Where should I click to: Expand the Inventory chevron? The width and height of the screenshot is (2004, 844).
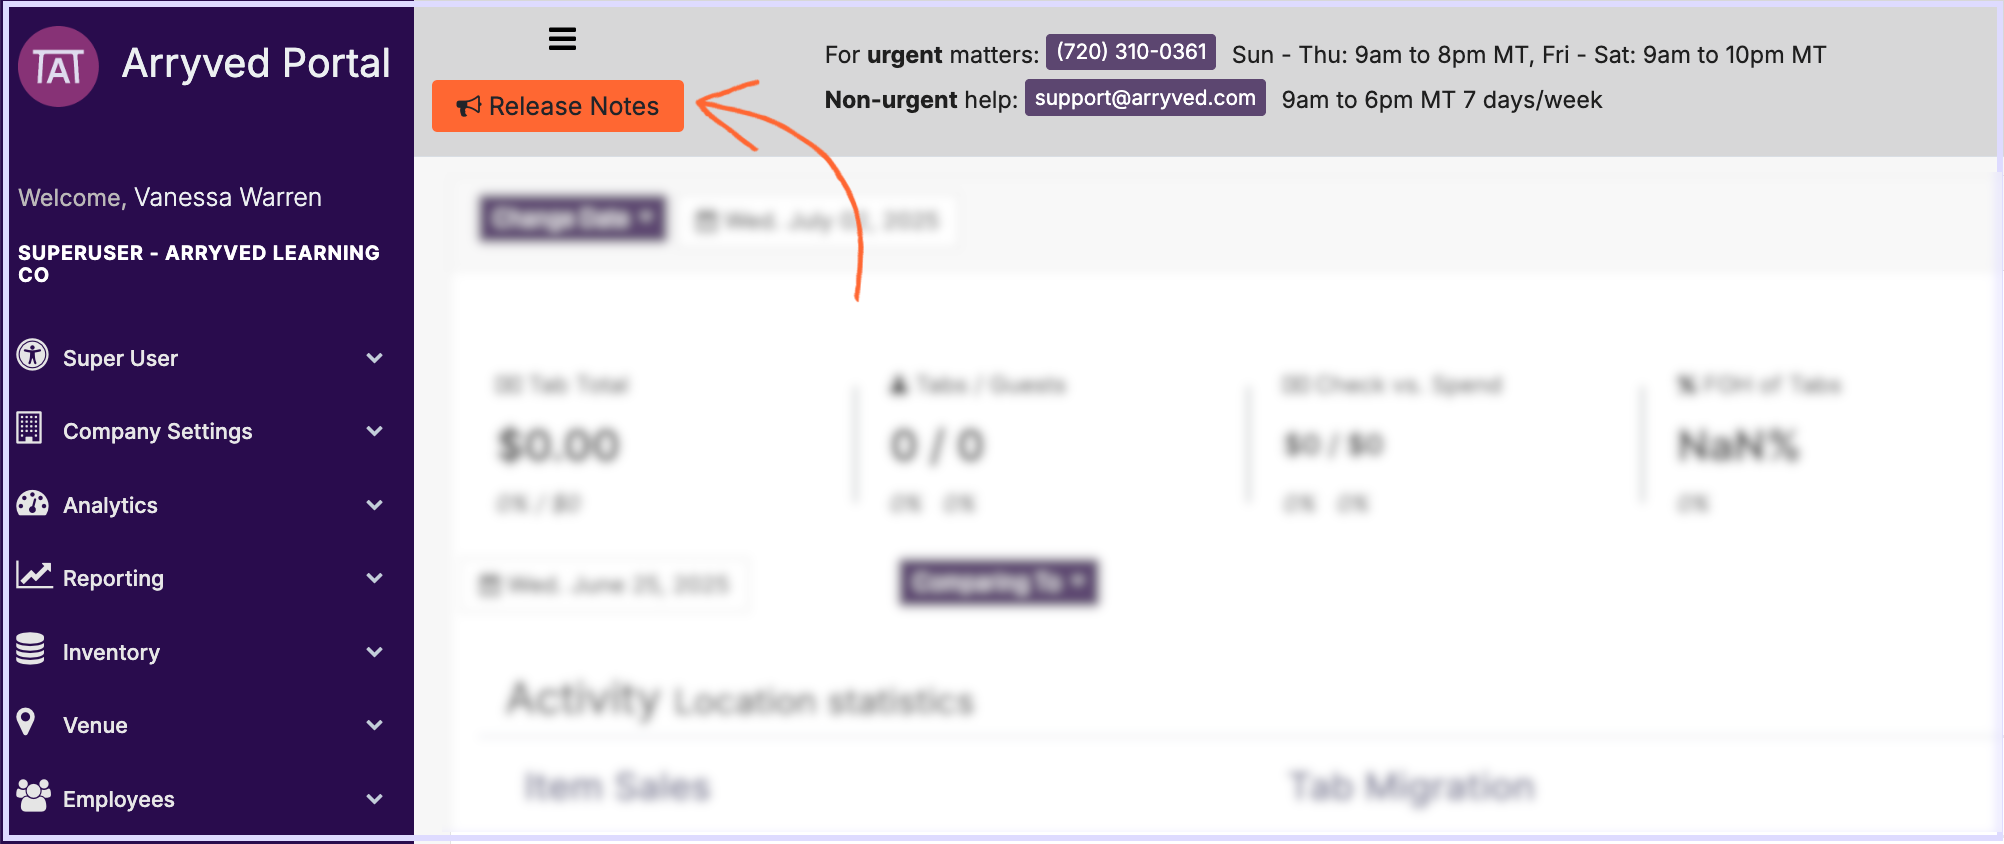pyautogui.click(x=375, y=652)
